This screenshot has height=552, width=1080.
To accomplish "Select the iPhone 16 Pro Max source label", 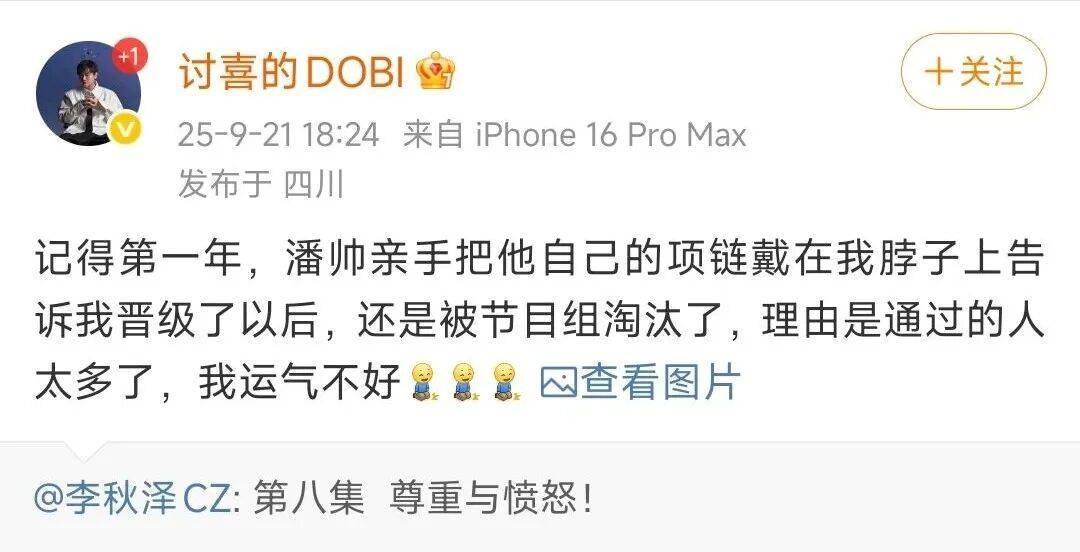I will tap(611, 134).
